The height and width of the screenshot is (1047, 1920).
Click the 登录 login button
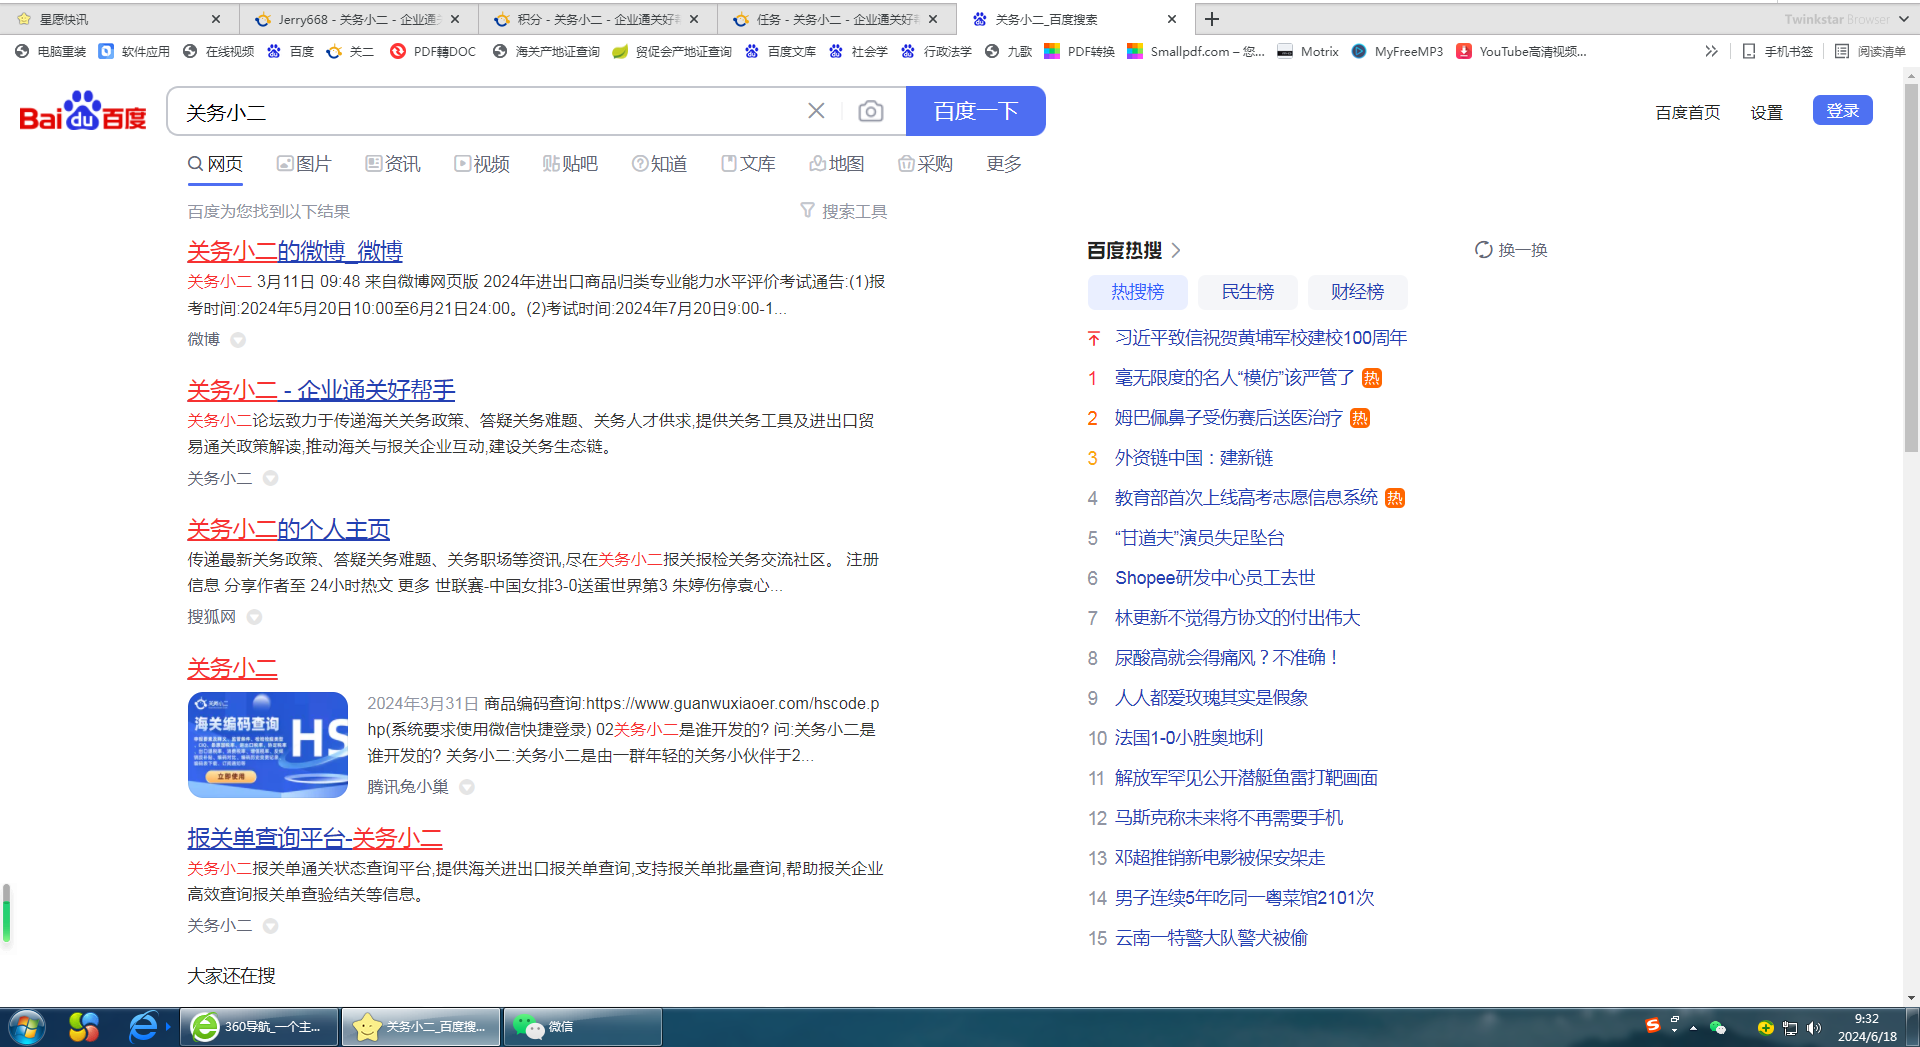(1842, 110)
